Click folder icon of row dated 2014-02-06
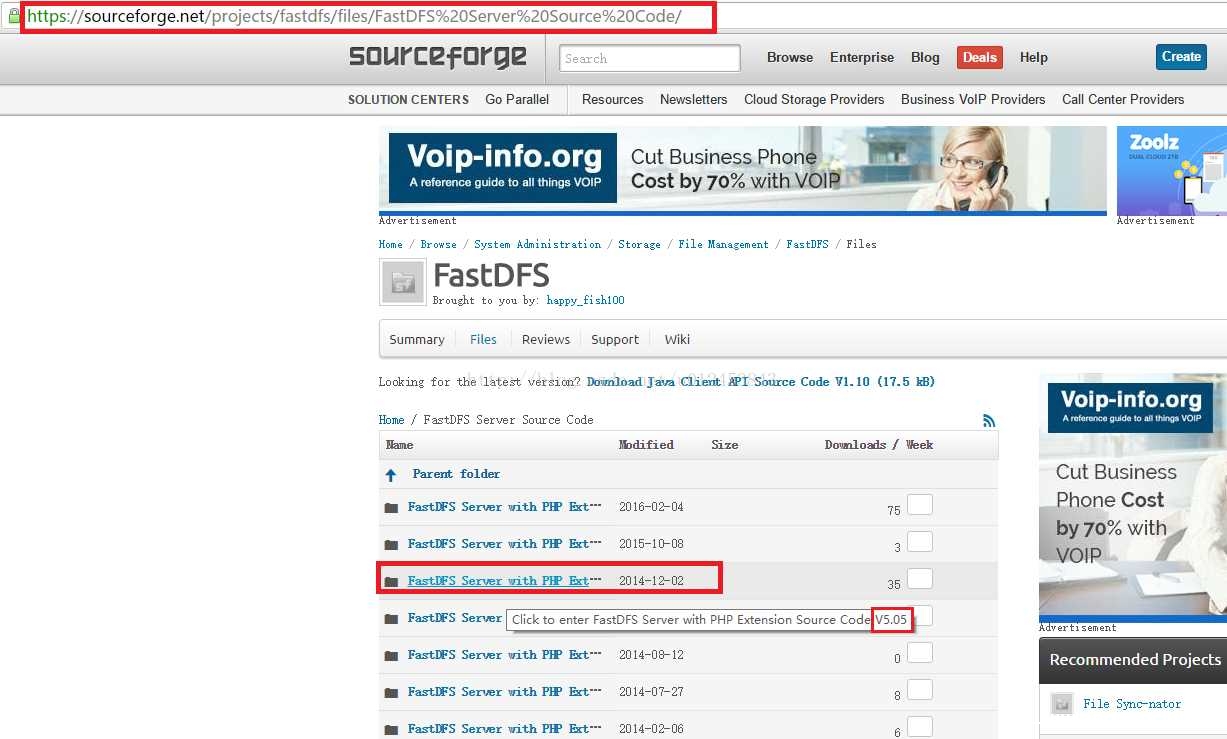The image size is (1227, 739). coord(391,729)
